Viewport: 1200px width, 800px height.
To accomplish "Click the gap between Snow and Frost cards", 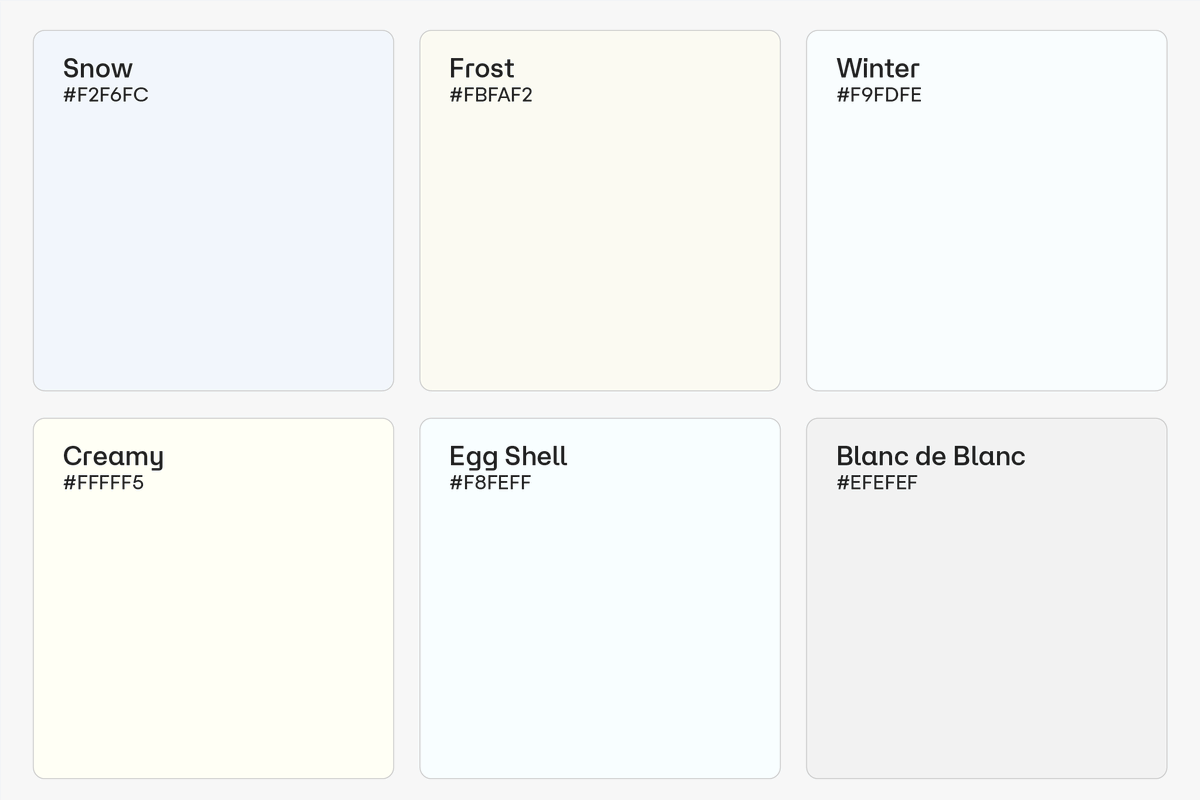I will (x=407, y=210).
